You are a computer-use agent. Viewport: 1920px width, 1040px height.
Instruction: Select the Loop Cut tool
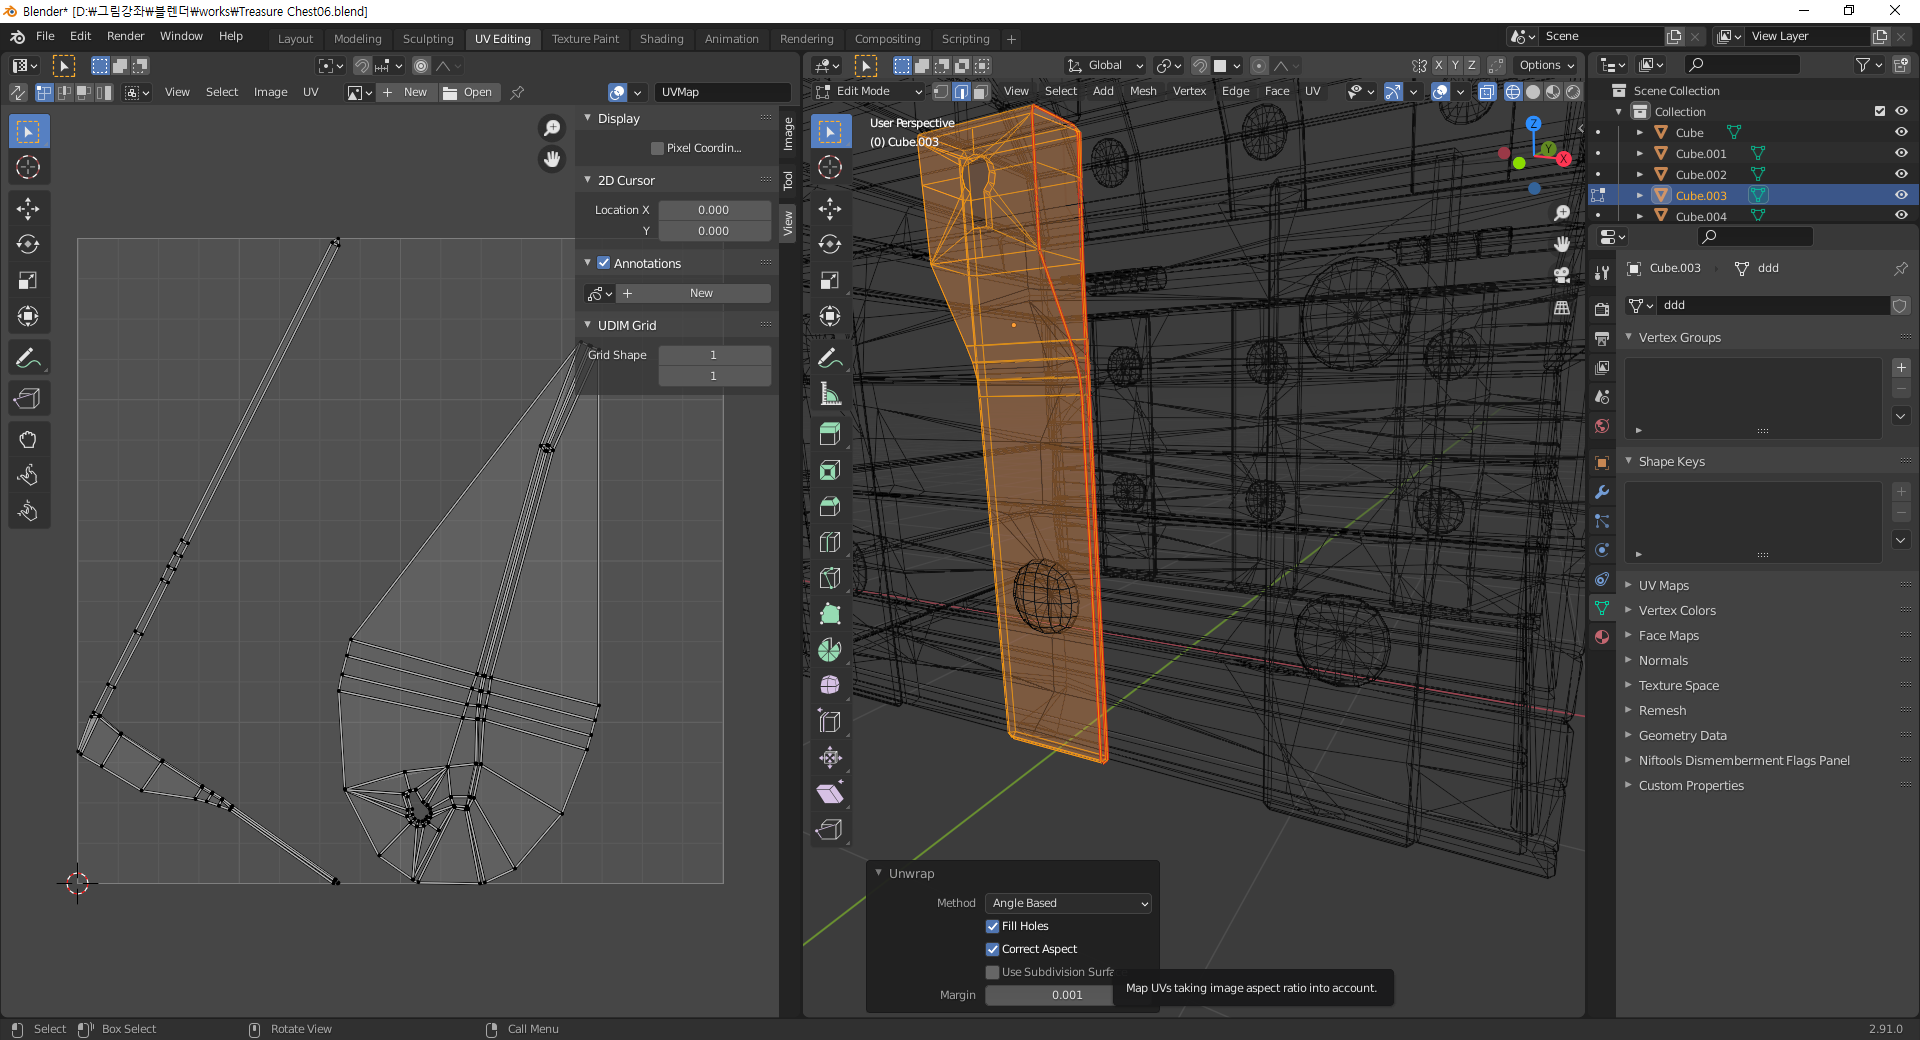point(830,542)
